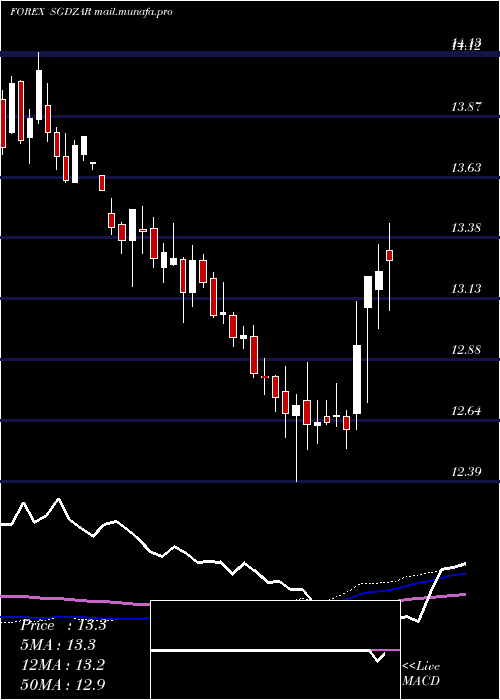Click the 13.13 price axis label
The height and width of the screenshot is (700, 500).
[467, 289]
